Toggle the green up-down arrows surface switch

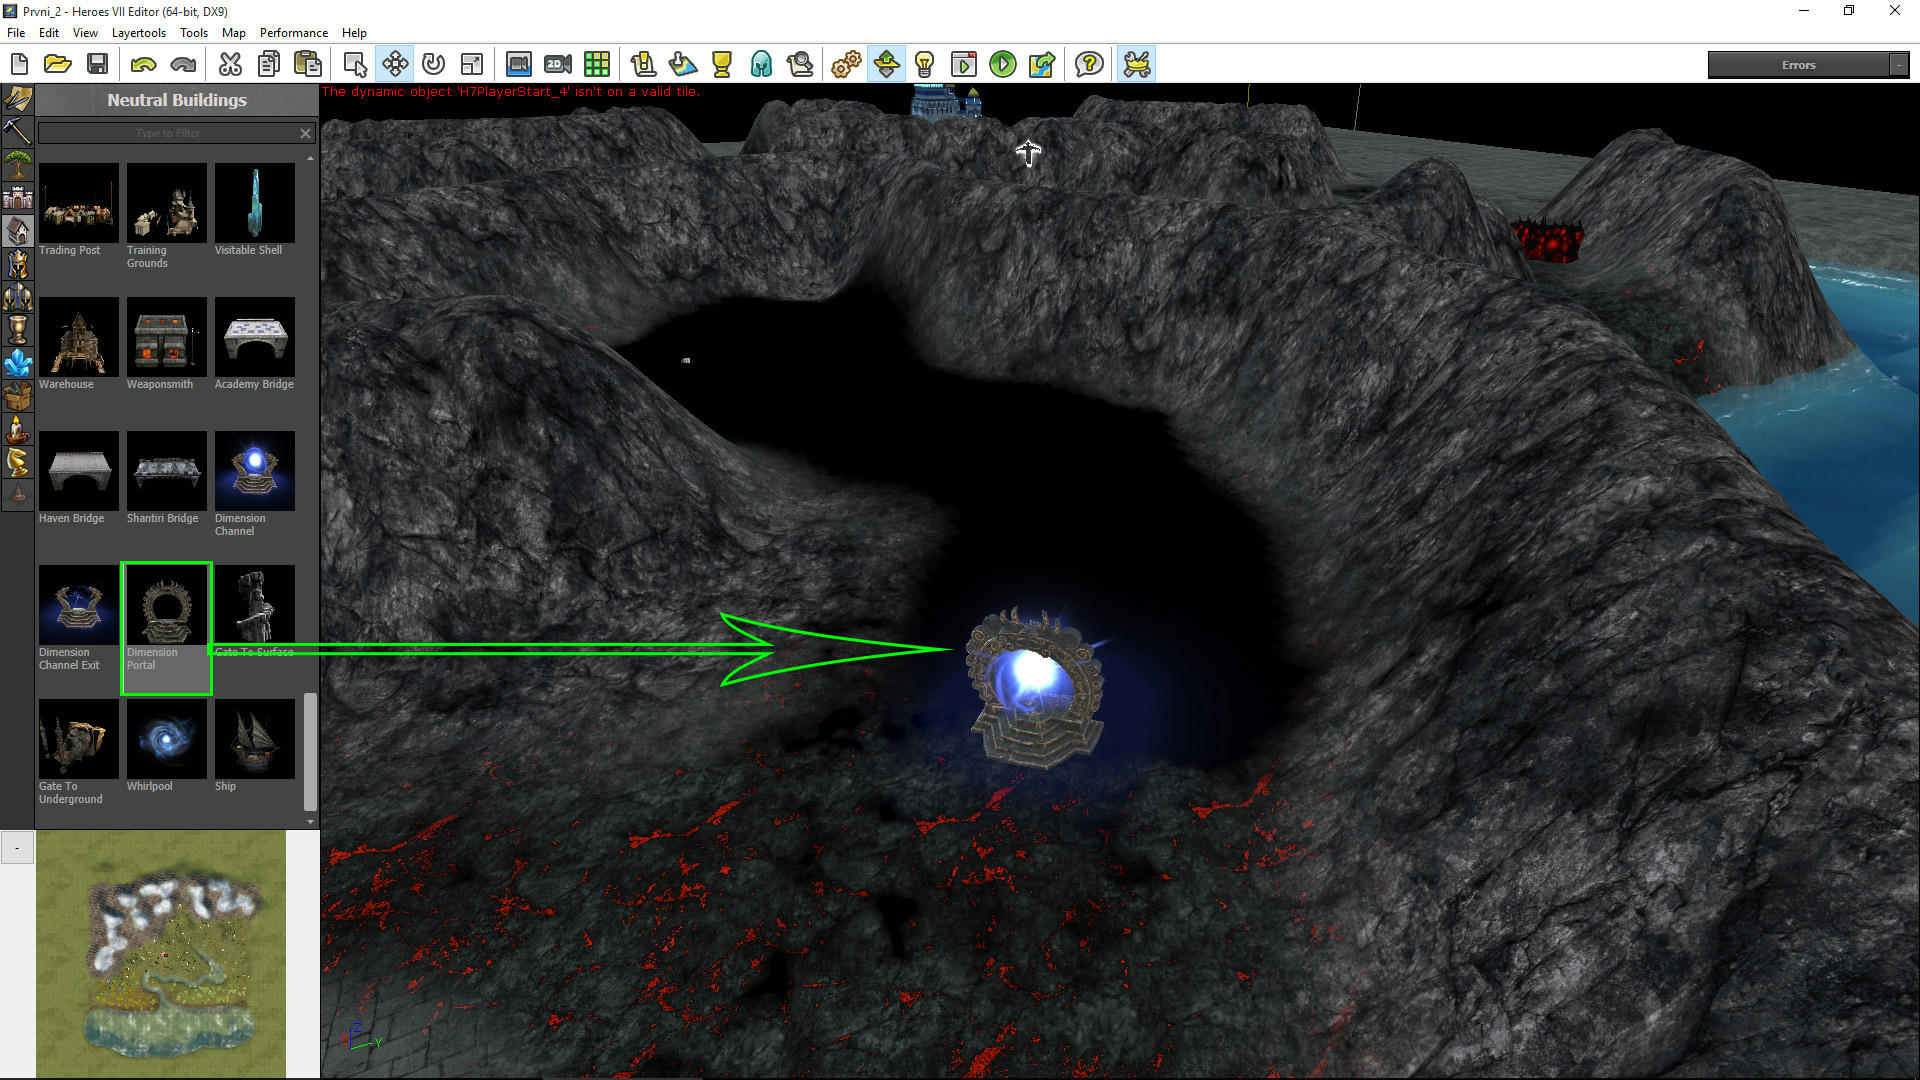coord(886,65)
